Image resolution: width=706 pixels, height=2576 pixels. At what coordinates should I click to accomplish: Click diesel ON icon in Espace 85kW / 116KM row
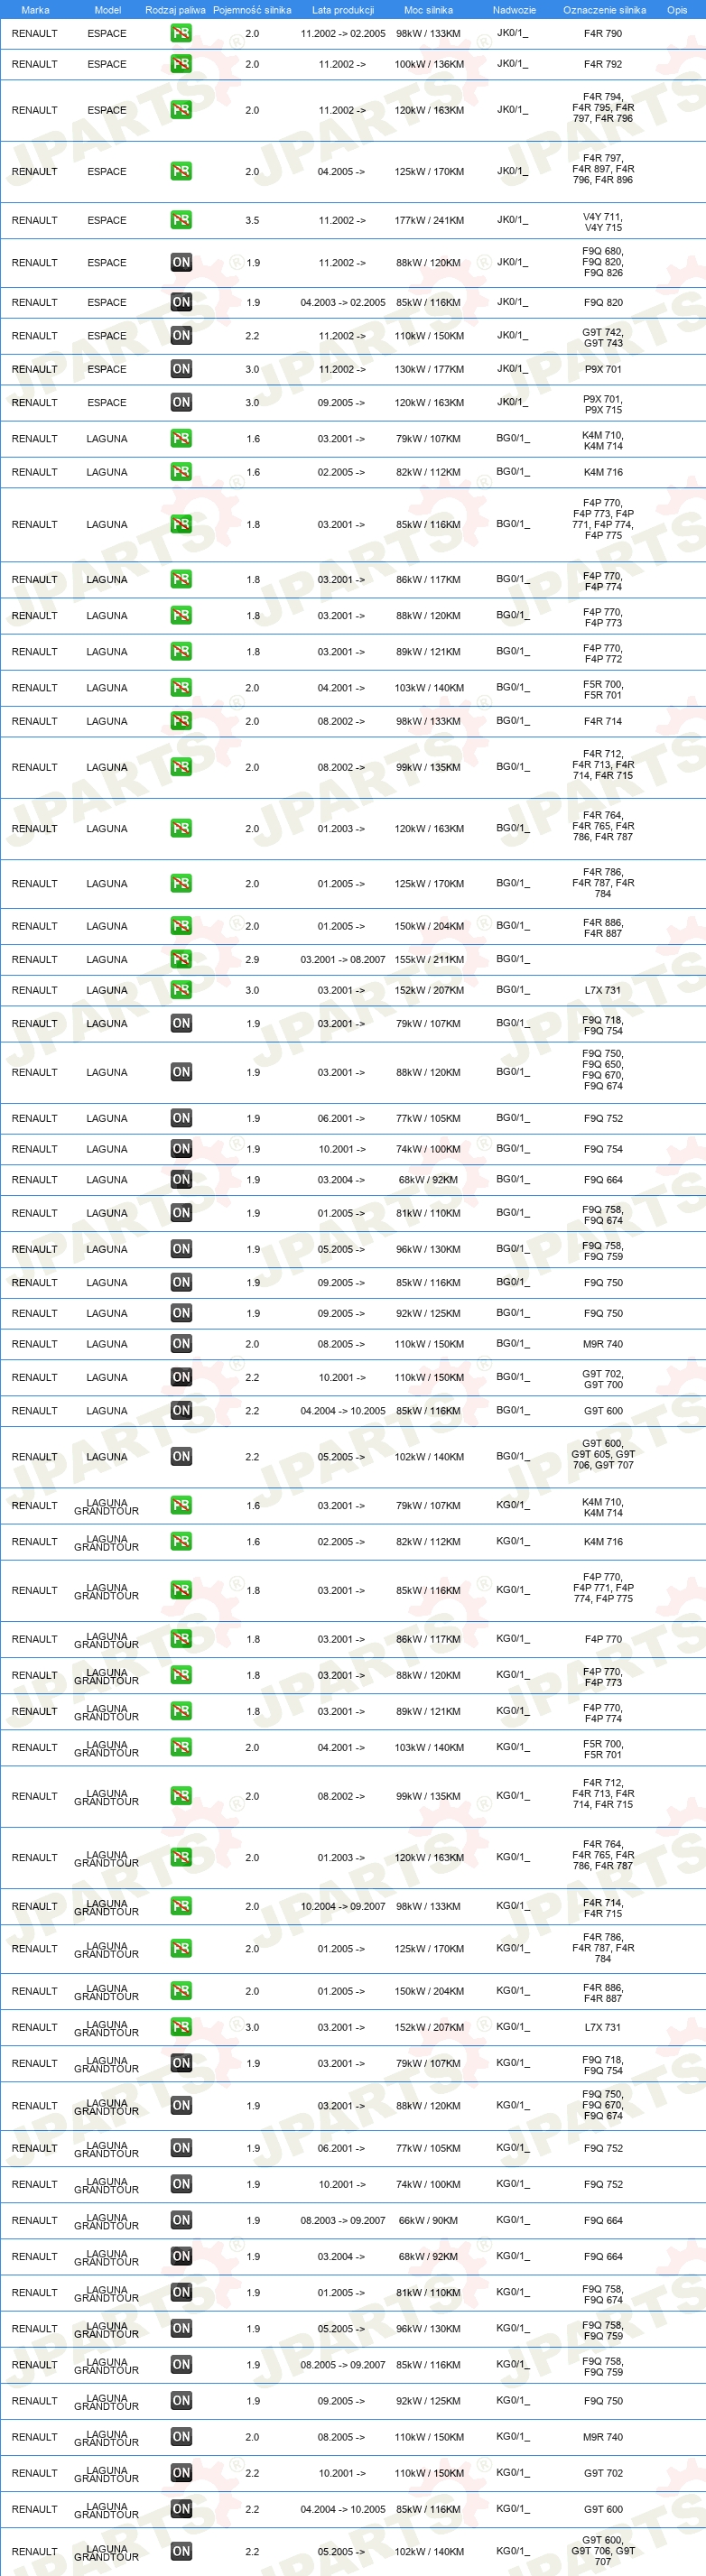tap(181, 302)
